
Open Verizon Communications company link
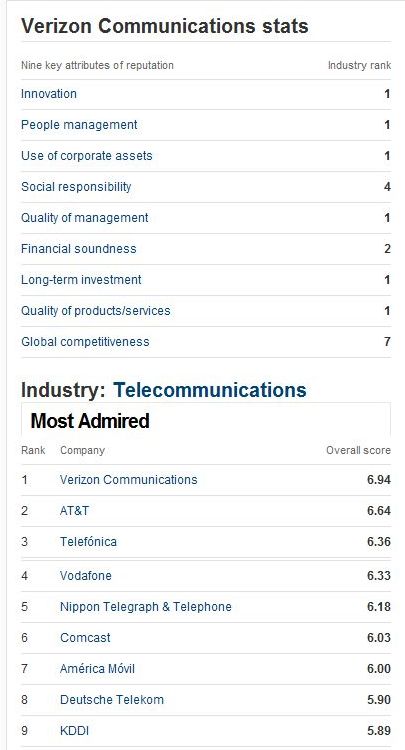[x=129, y=480]
